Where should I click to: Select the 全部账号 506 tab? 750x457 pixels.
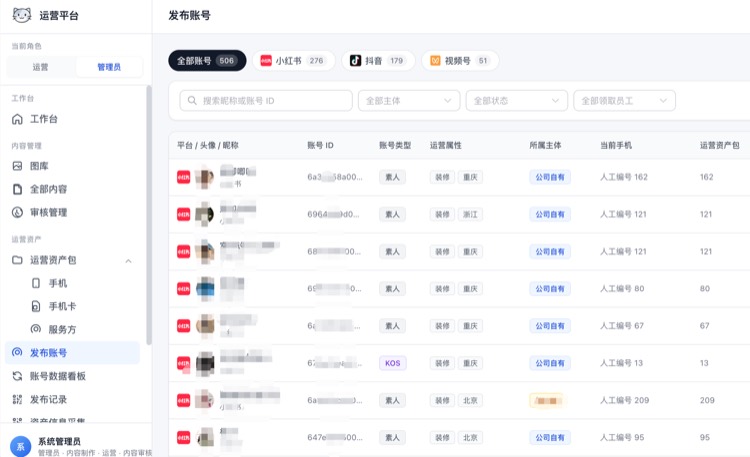click(207, 61)
